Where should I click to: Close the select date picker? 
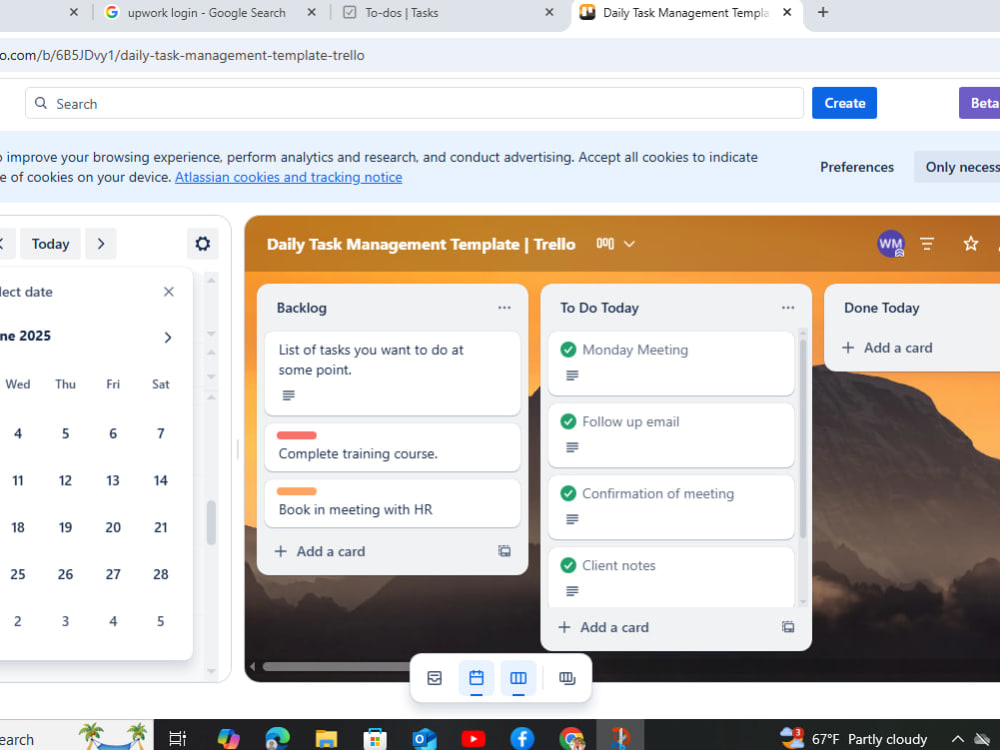coord(168,291)
